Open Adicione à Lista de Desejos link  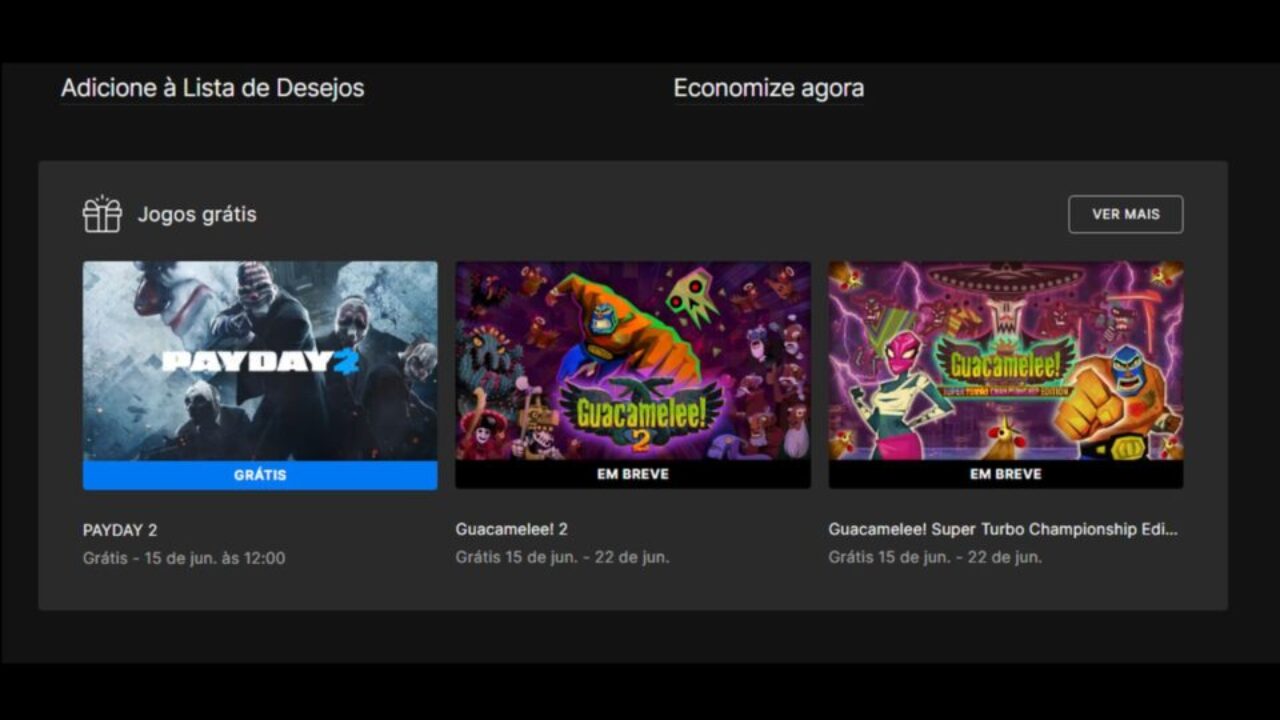pyautogui.click(x=212, y=88)
